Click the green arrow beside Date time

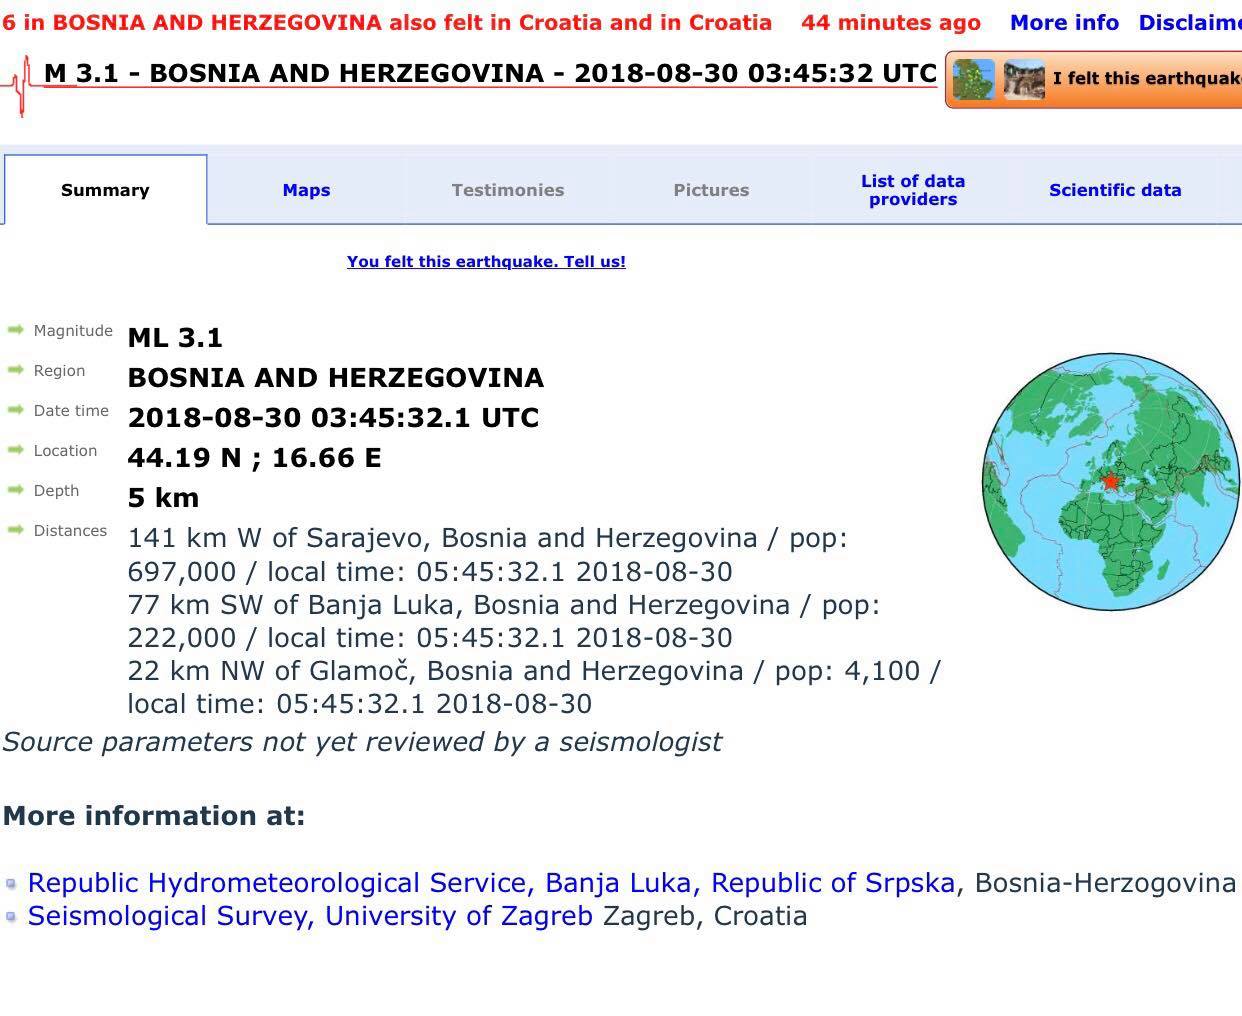click(15, 410)
